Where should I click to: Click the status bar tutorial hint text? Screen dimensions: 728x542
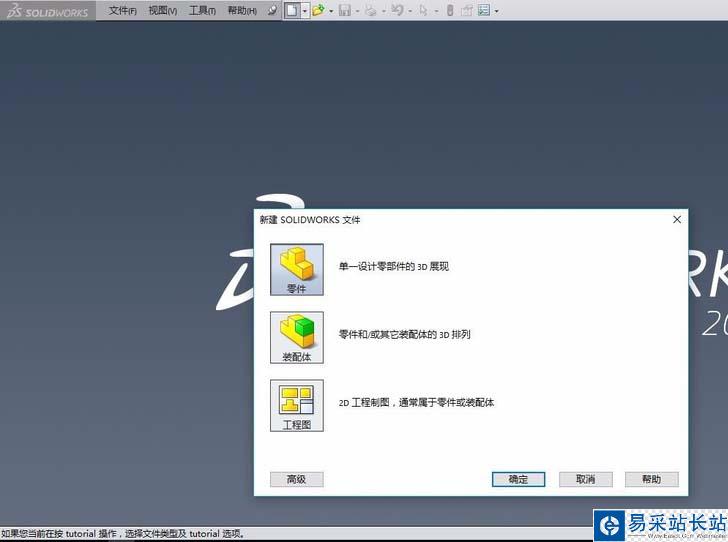tap(123, 534)
